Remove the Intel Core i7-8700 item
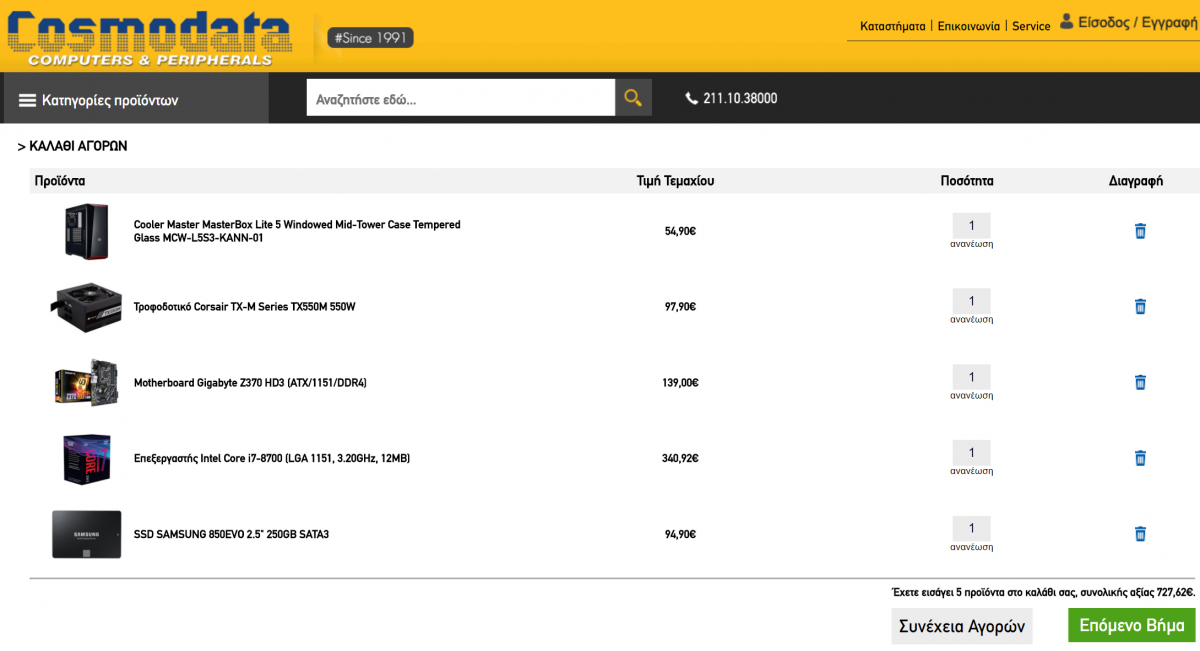Image resolution: width=1200 pixels, height=651 pixels. point(1139,458)
